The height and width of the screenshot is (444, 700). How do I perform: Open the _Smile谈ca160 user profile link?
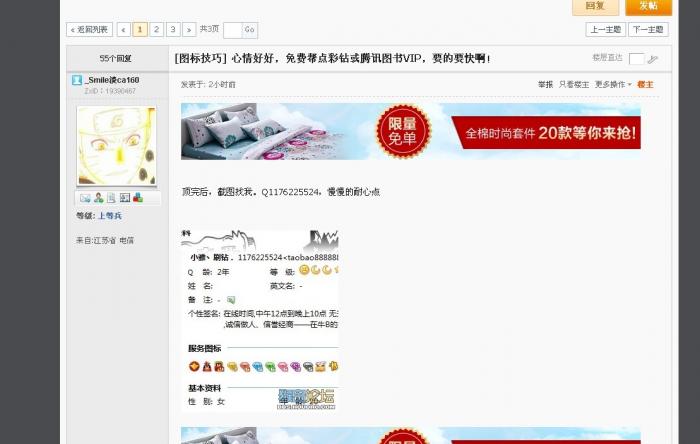(x=113, y=80)
